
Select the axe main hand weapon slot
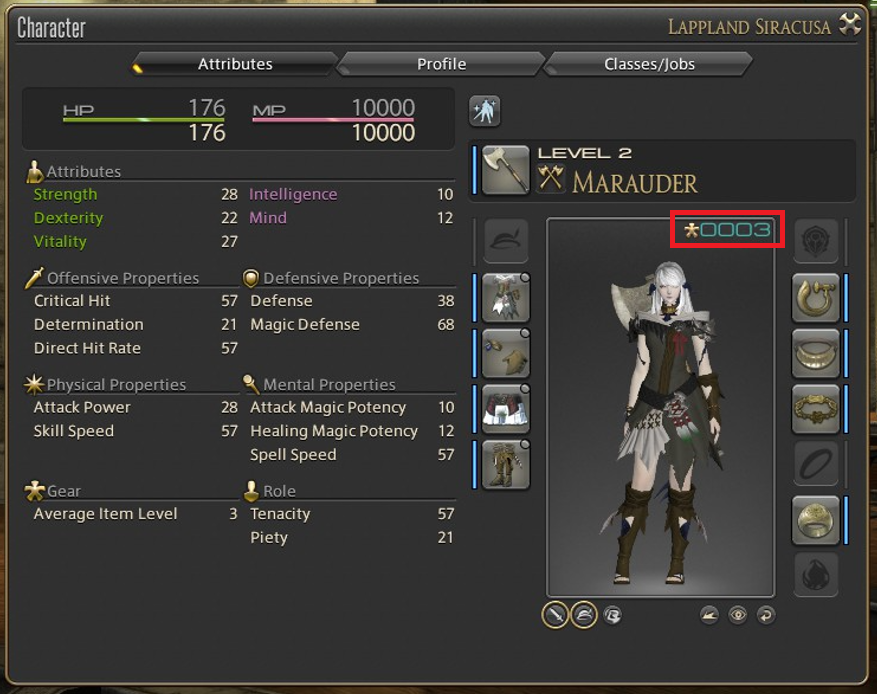[506, 170]
